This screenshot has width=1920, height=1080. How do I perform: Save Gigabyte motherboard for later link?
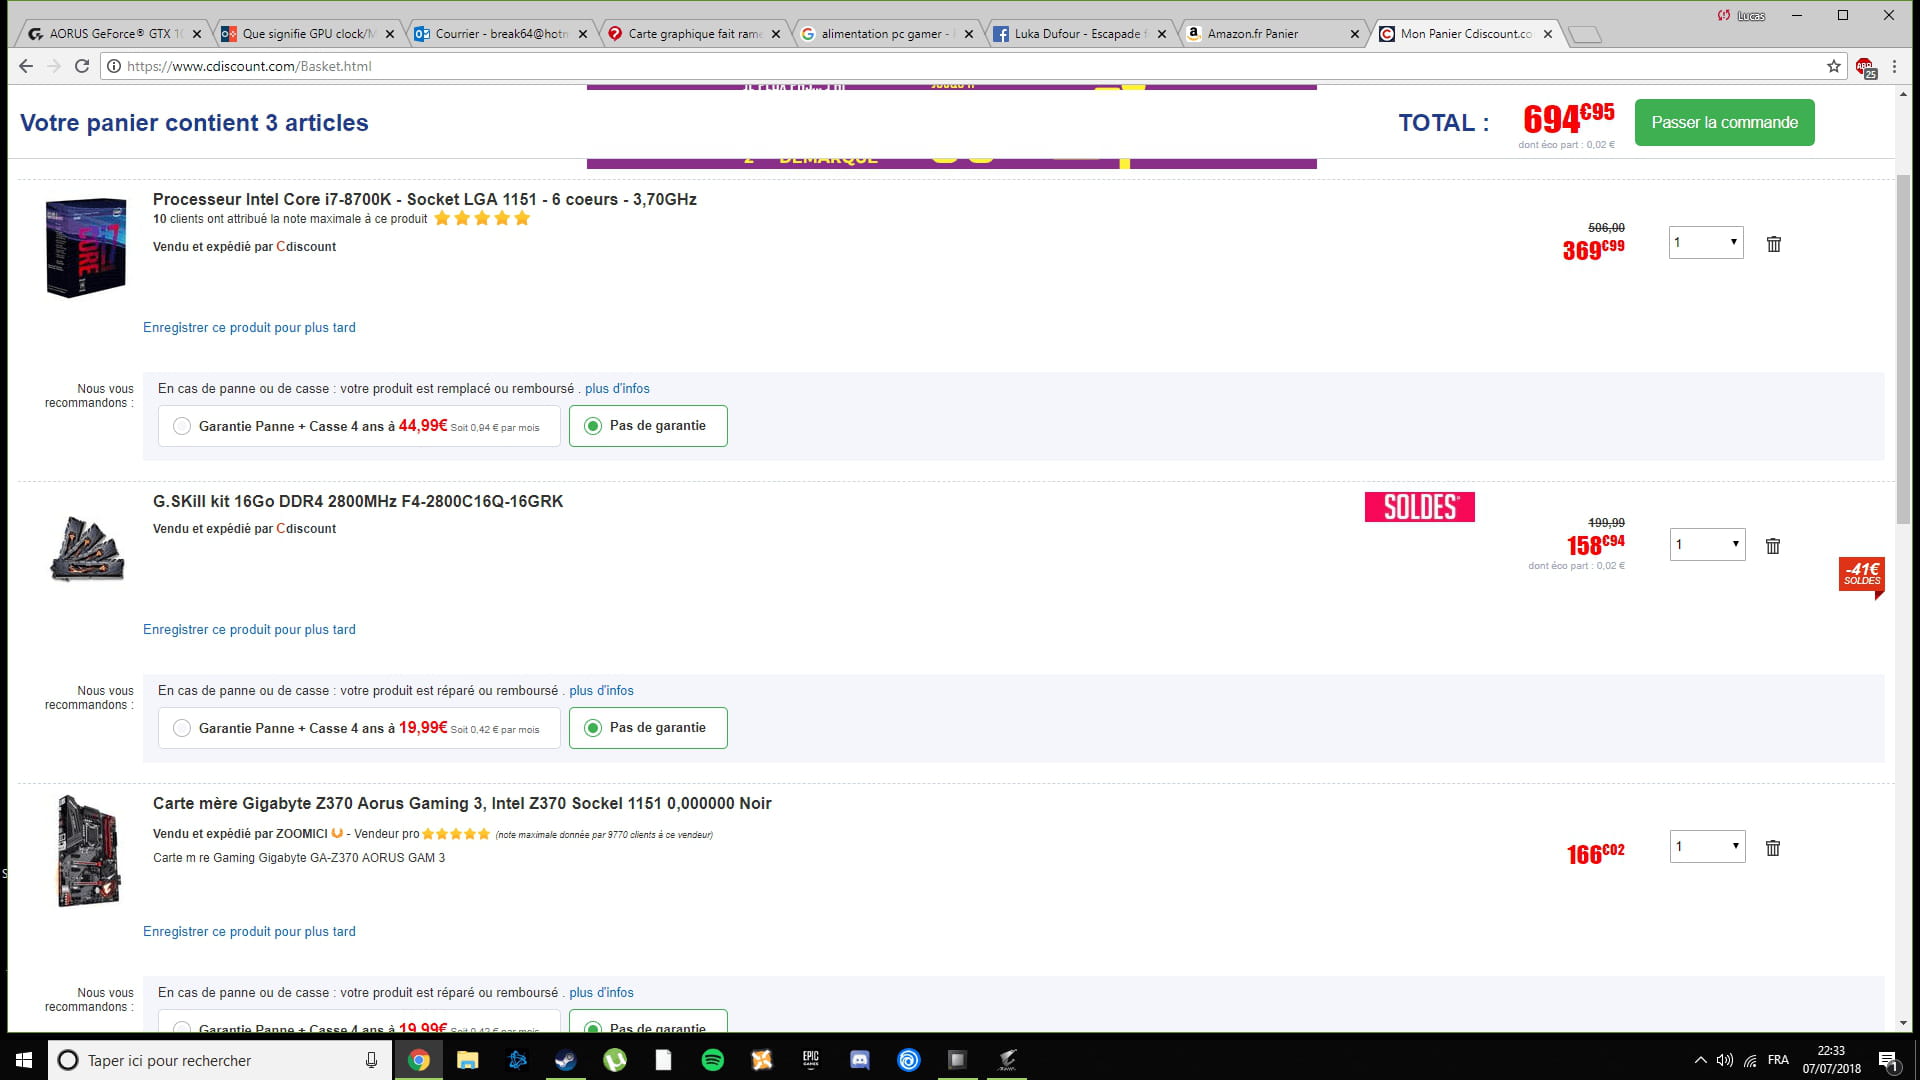pyautogui.click(x=249, y=932)
